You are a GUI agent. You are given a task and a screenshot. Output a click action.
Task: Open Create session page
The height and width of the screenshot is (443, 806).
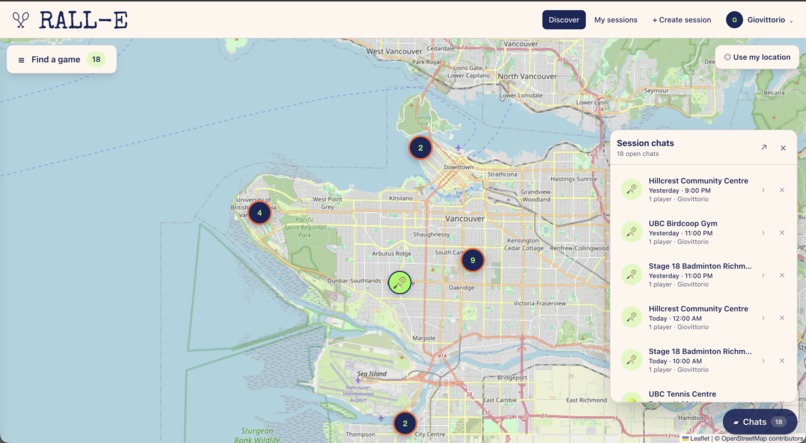[x=682, y=20]
